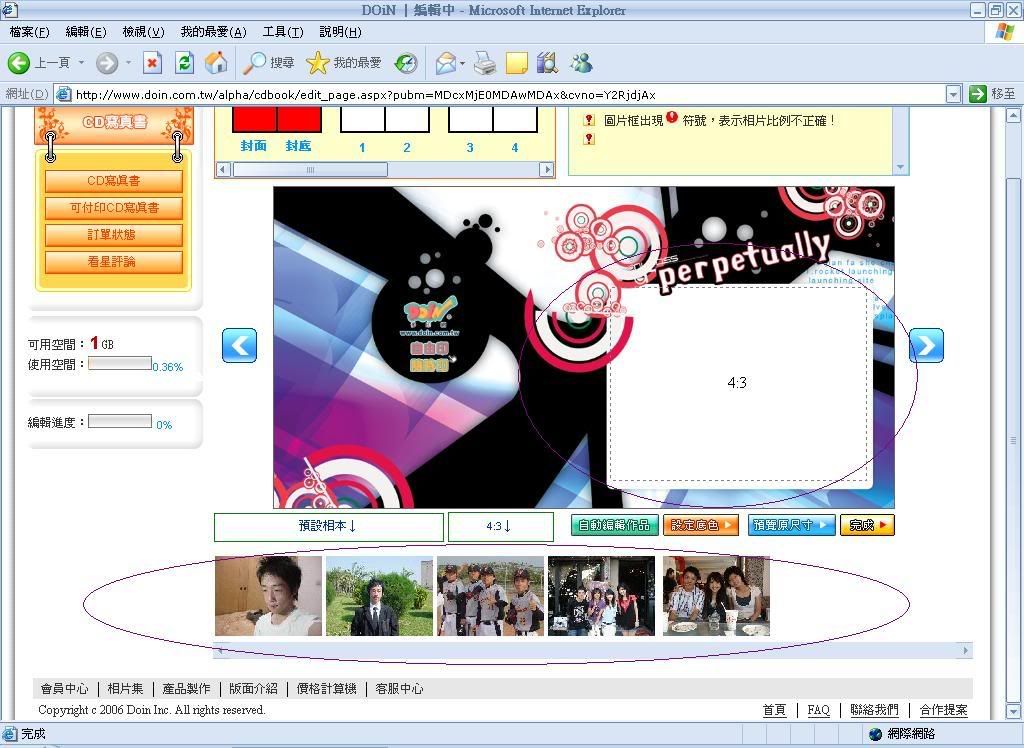The image size is (1024, 748).
Task: Click the FAQ link in footer
Action: [x=818, y=709]
